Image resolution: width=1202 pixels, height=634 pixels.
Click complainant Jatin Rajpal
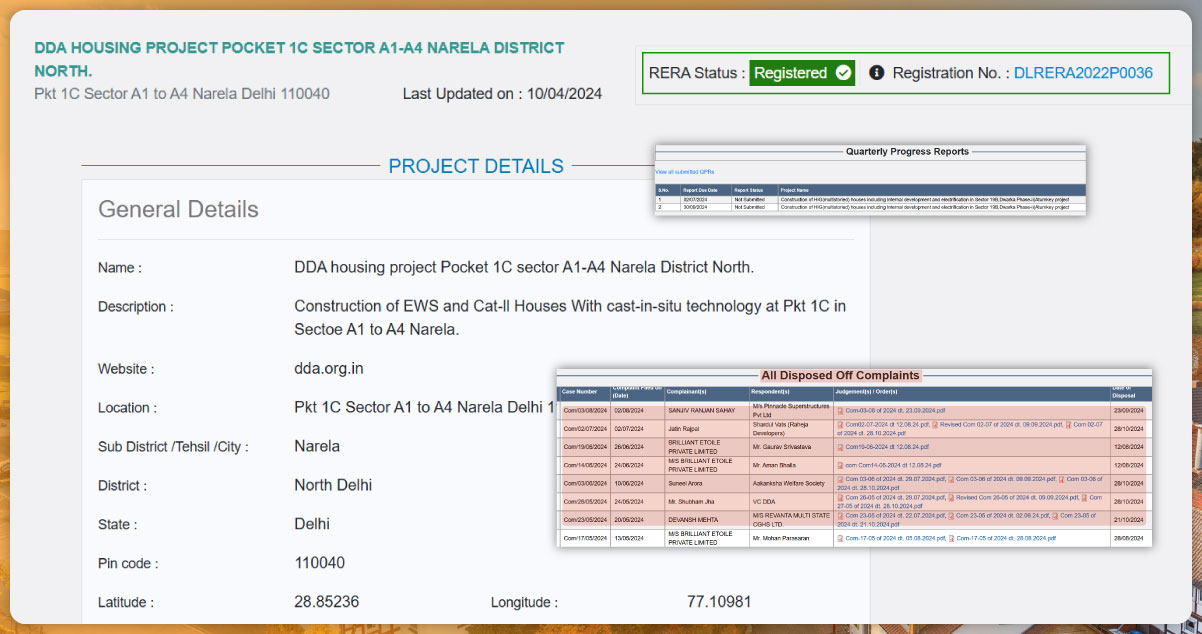pyautogui.click(x=683, y=429)
